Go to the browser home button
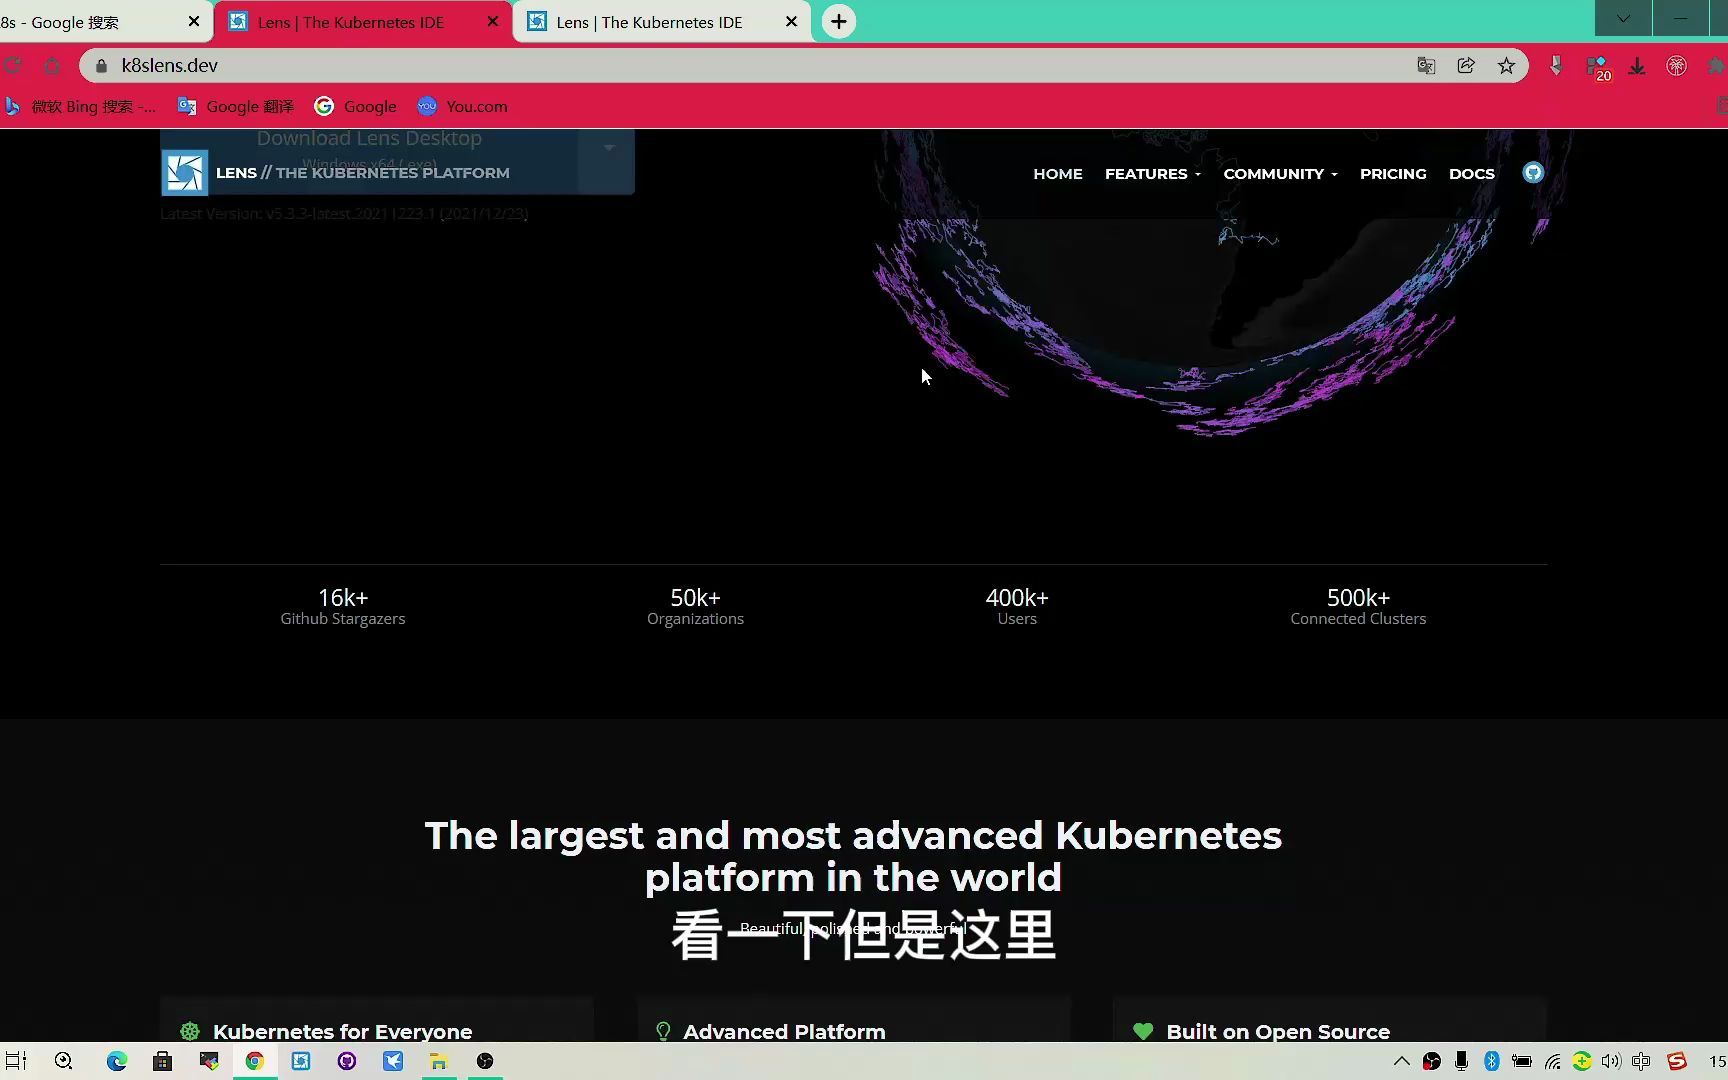Viewport: 1728px width, 1080px height. pos(52,66)
